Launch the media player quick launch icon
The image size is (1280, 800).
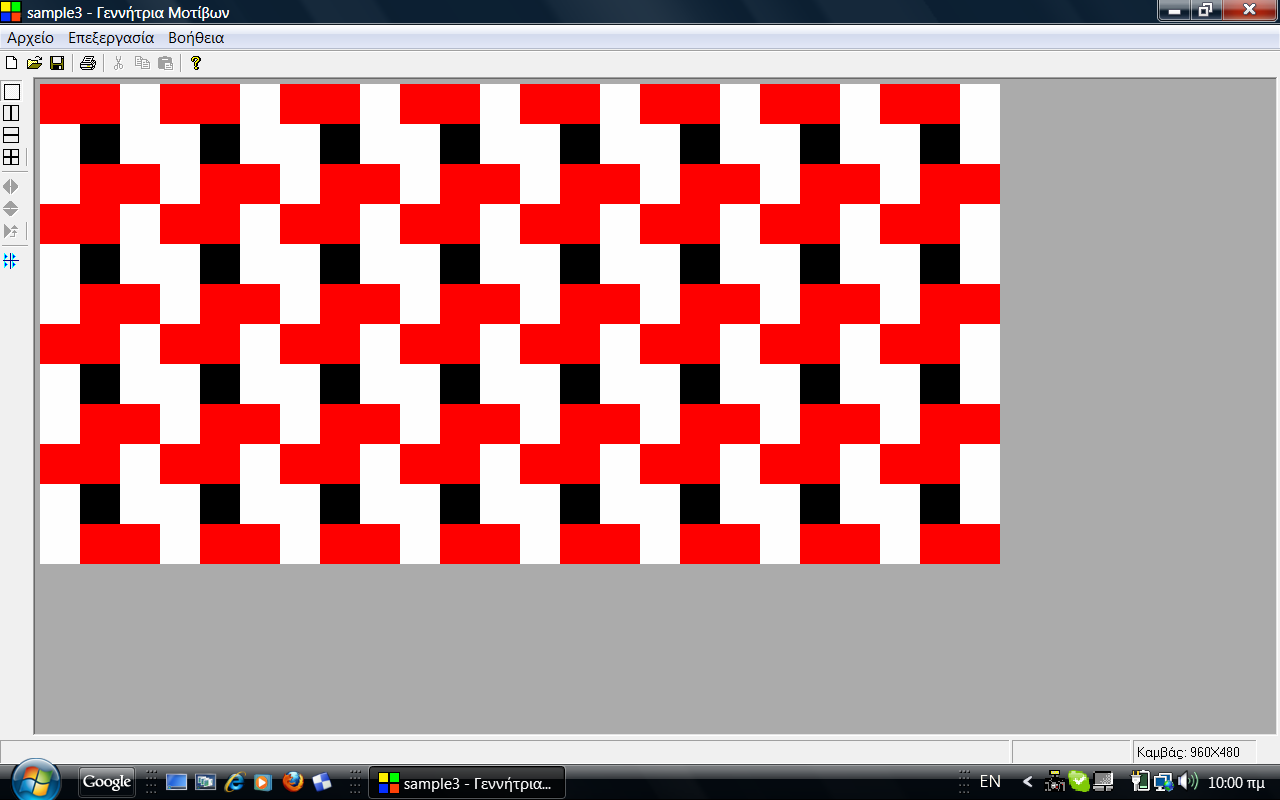coord(263,782)
